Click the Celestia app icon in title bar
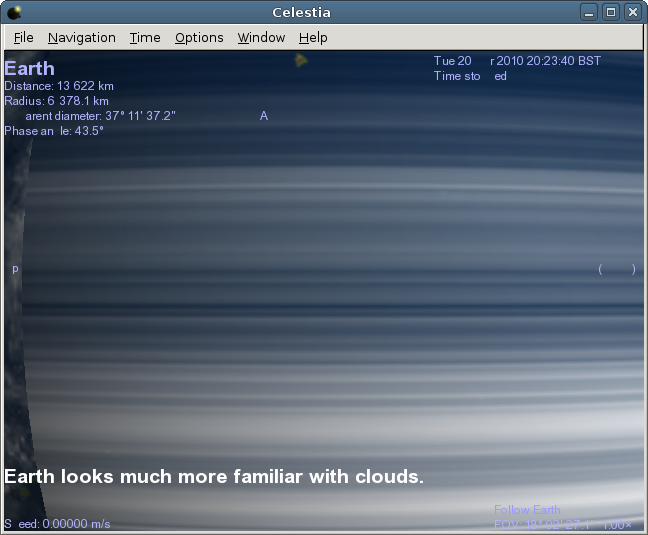 coord(14,12)
